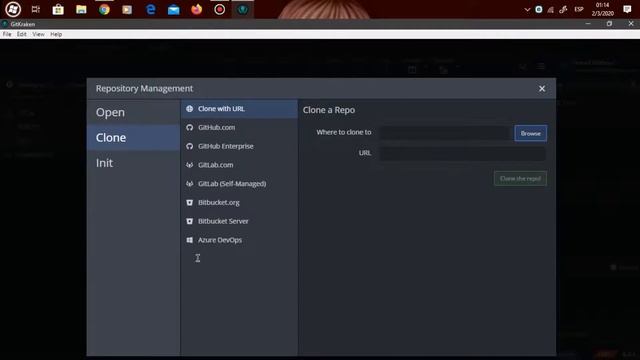This screenshot has width=640, height=360.
Task: Open Microsoft Store from the taskbar
Action: (58, 9)
